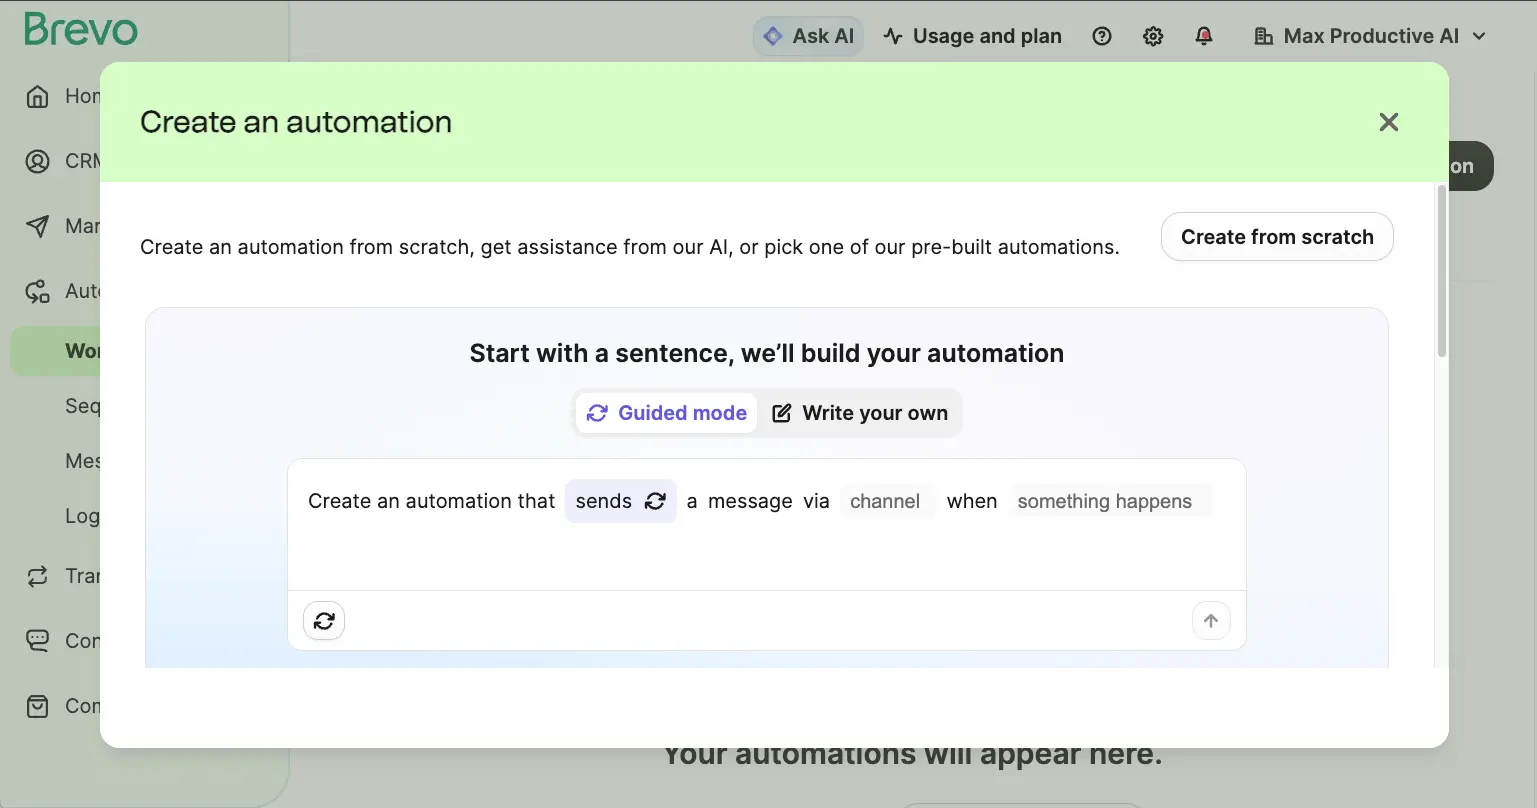
Task: Click the Create from scratch button
Action: click(x=1276, y=237)
